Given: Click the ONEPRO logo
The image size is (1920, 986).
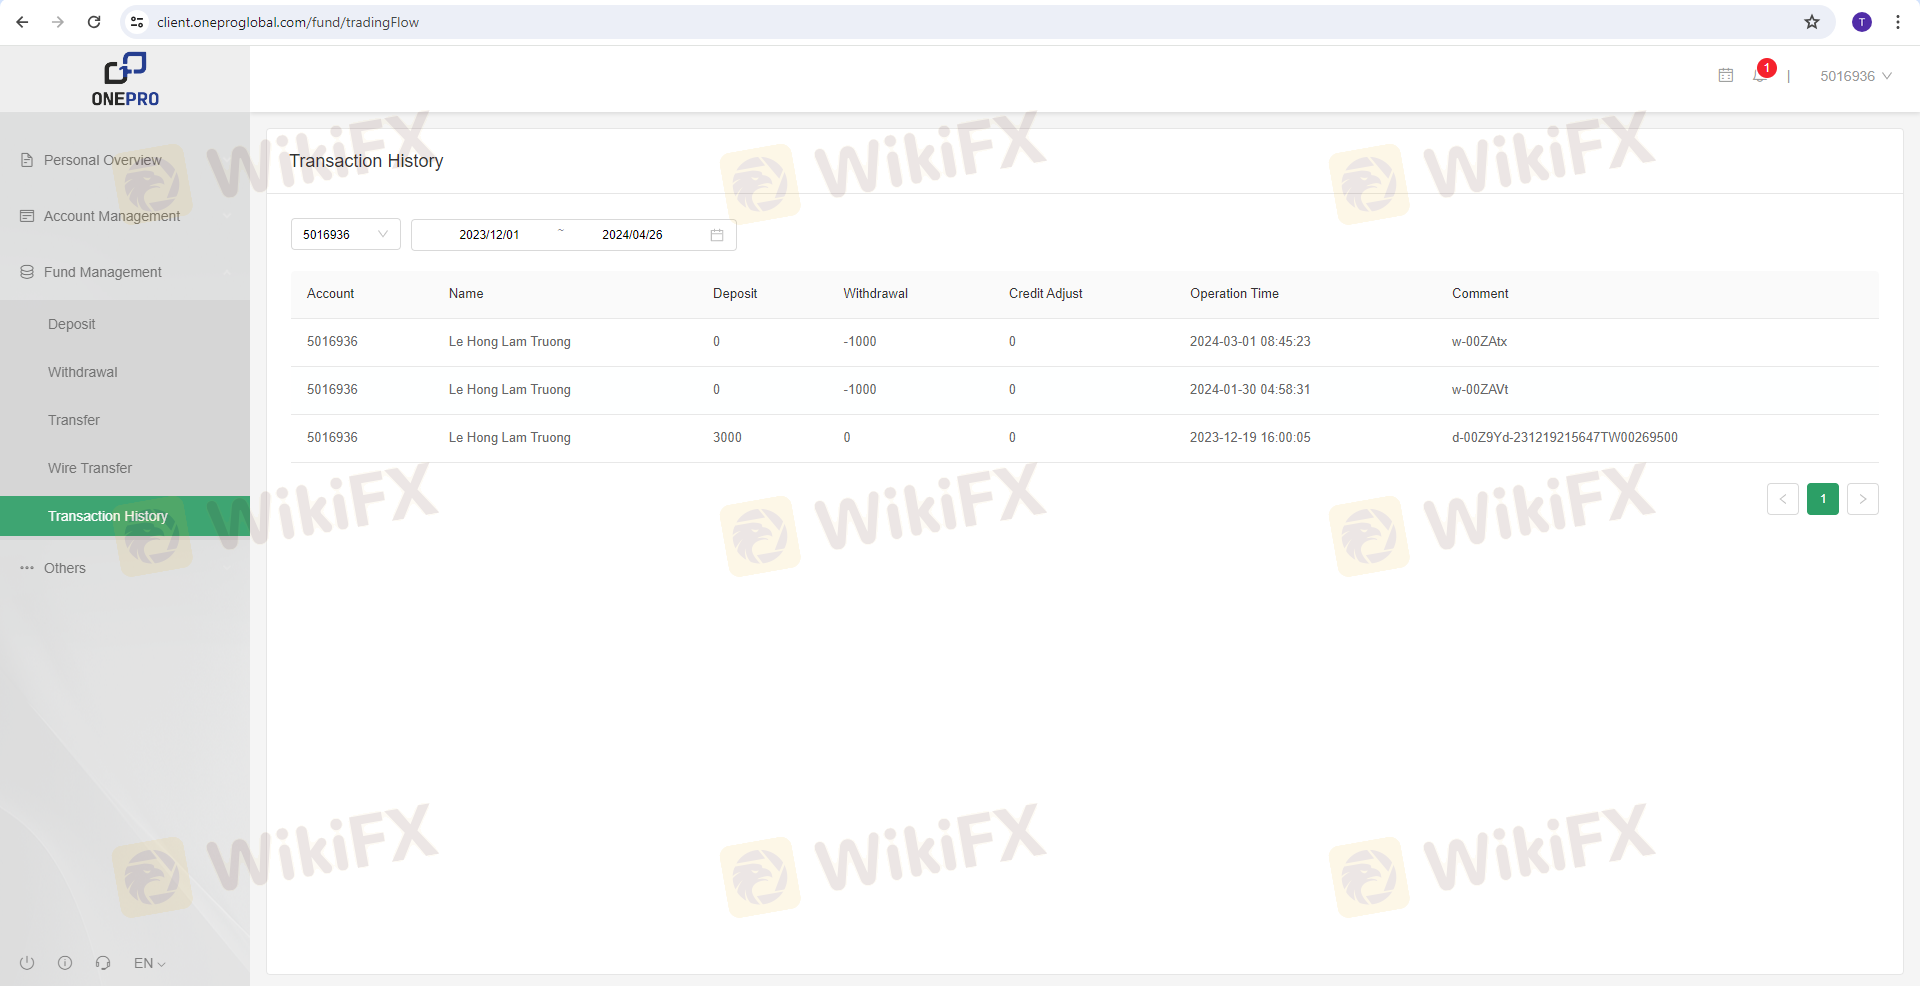Looking at the screenshot, I should tap(125, 79).
